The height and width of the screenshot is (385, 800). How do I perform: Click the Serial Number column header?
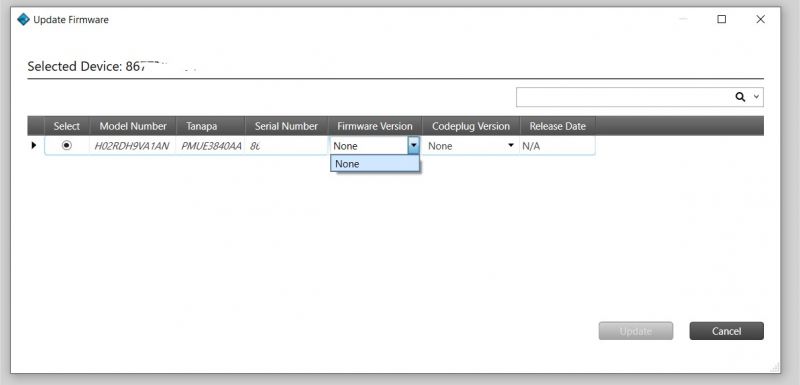coord(286,126)
